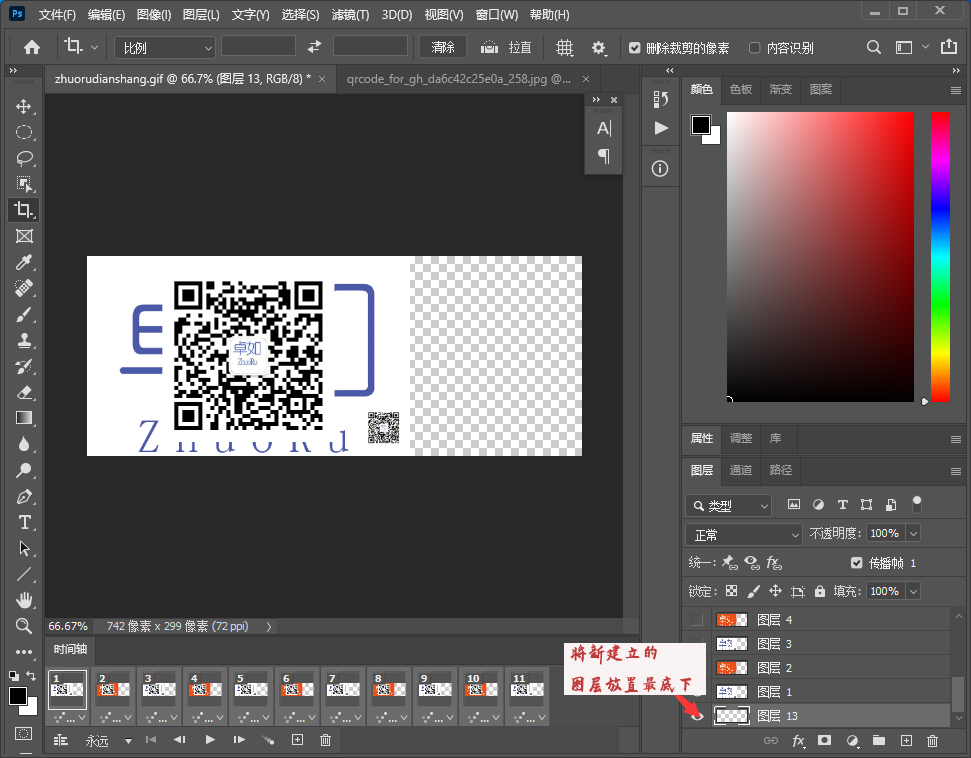Switch to the 通道 tab
This screenshot has width=971, height=758.
point(741,470)
